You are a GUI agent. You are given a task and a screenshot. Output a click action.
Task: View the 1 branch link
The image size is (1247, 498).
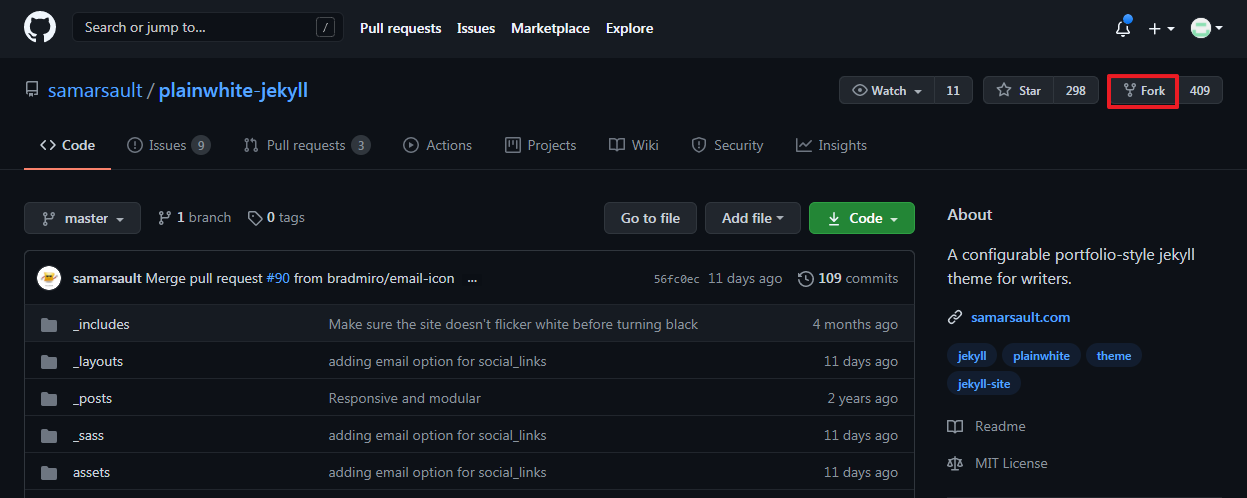[x=194, y=218]
